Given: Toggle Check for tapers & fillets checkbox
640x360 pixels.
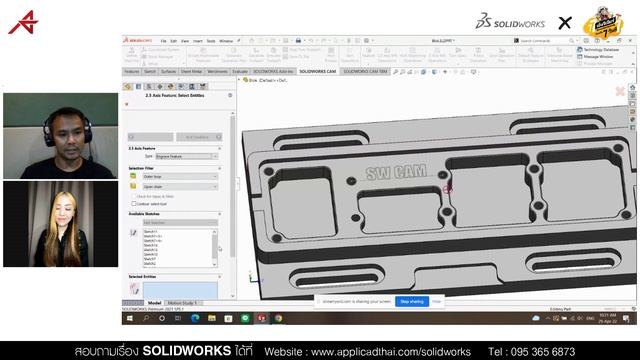Looking at the screenshot, I should (133, 196).
